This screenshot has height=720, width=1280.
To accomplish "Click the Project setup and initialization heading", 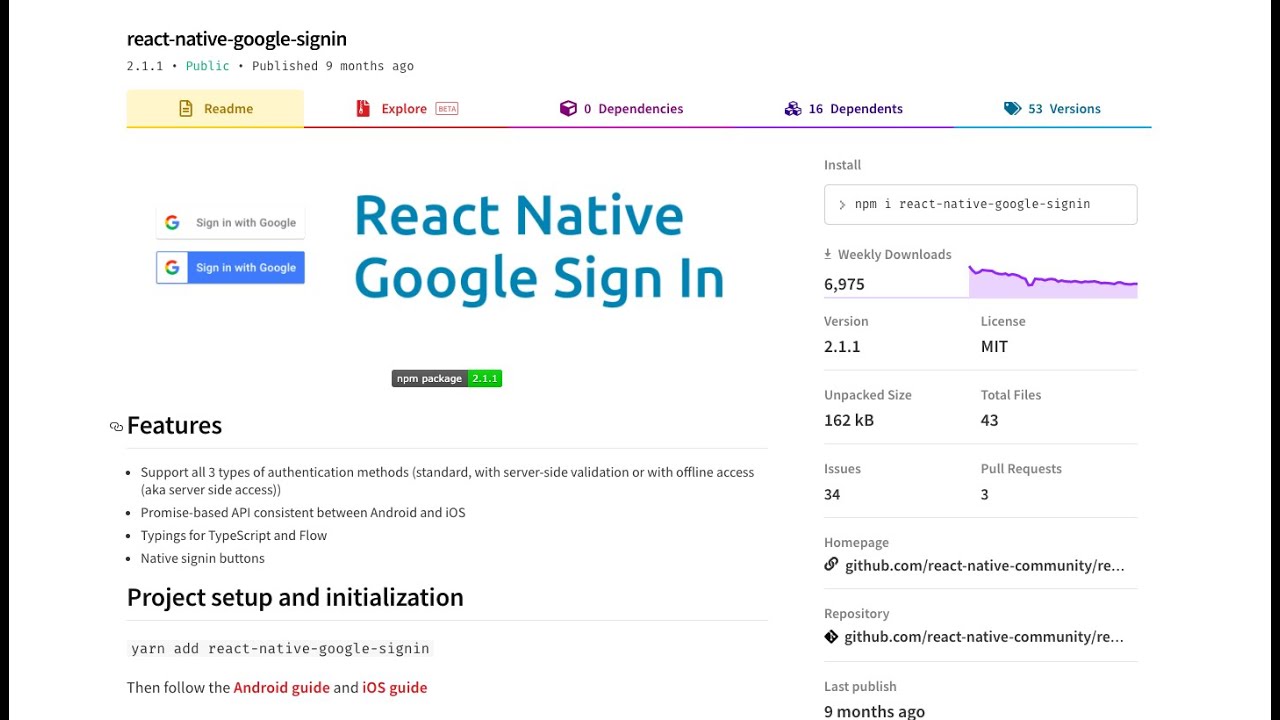I will click(295, 597).
